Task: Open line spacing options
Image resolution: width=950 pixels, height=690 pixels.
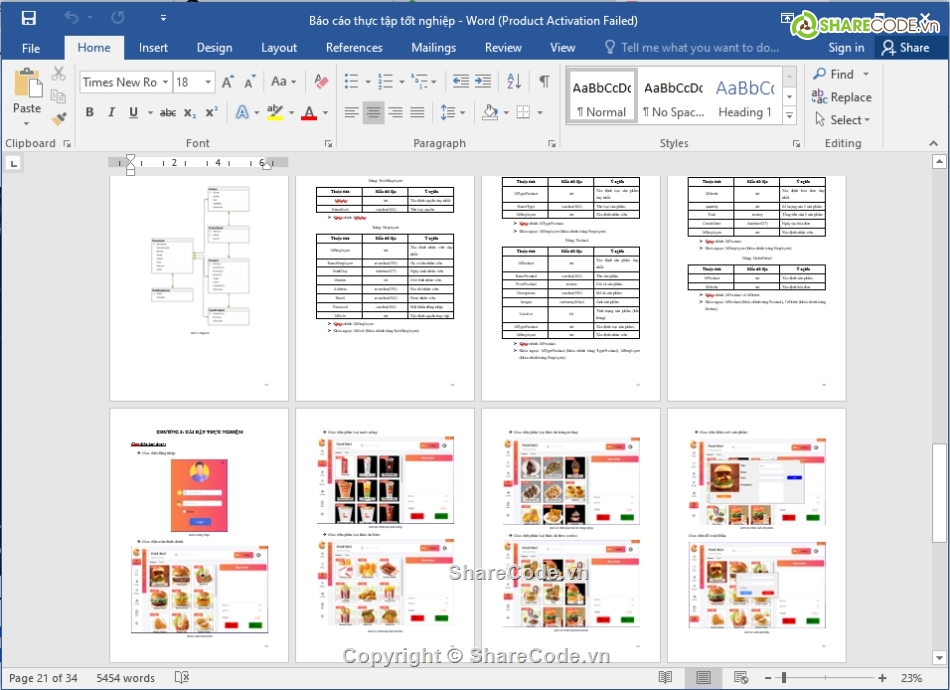Action: point(453,112)
